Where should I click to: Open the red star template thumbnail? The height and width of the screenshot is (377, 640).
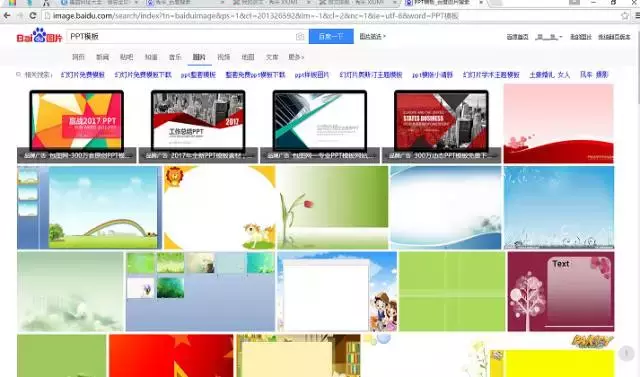(171, 355)
